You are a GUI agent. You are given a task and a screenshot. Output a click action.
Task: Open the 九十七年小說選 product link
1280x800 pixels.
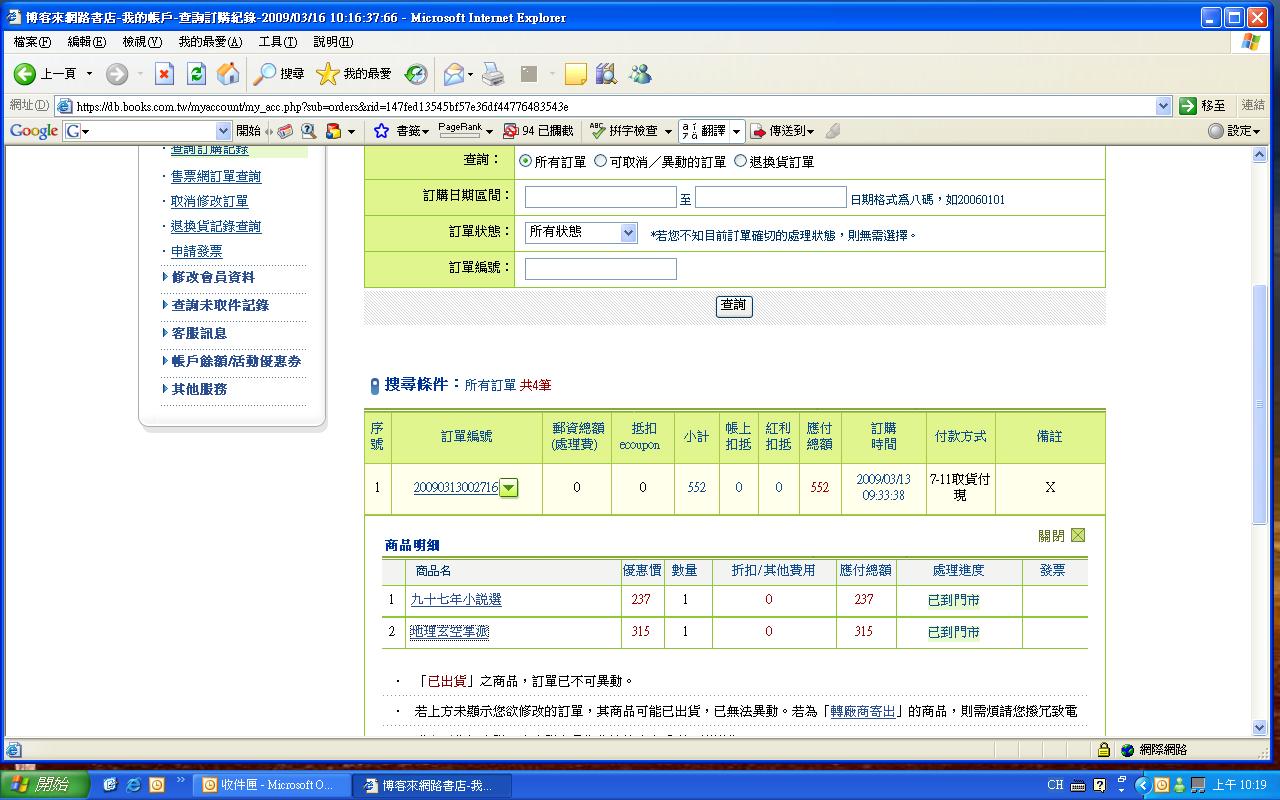pyautogui.click(x=456, y=600)
